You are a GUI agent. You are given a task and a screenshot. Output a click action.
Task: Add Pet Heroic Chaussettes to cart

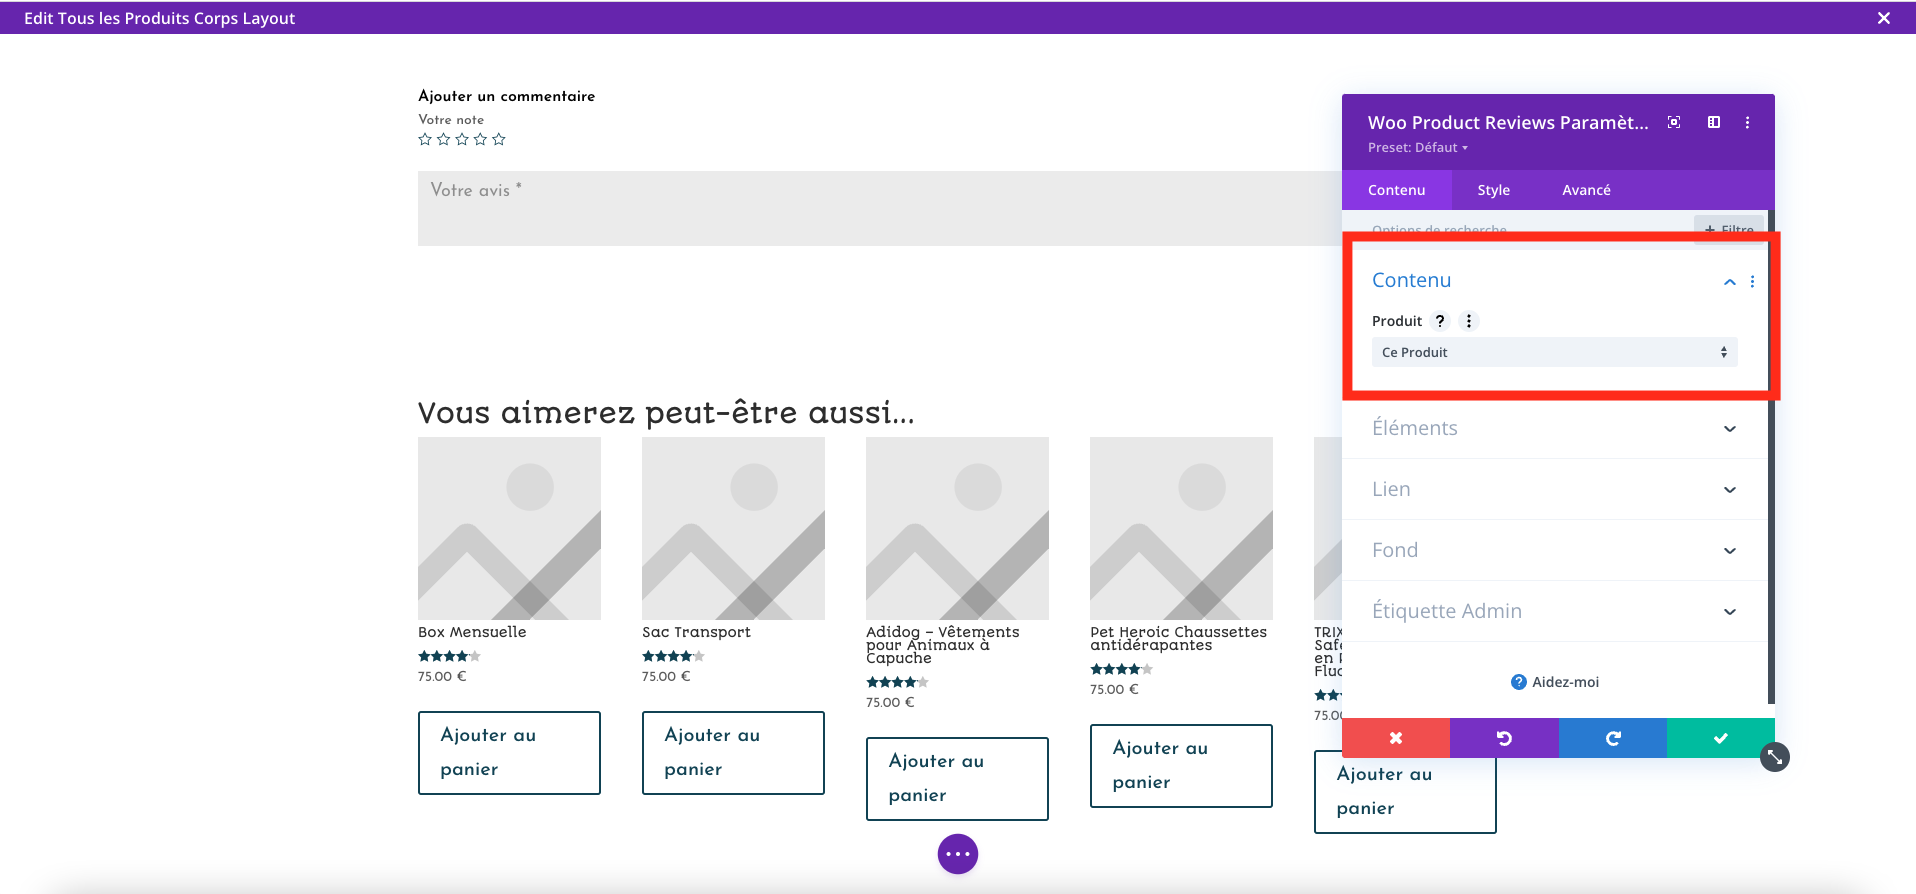click(x=1181, y=766)
